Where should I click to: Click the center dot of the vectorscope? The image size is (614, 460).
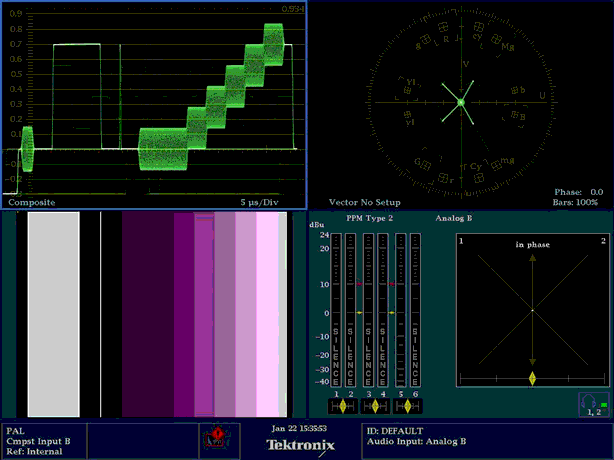pos(461,102)
